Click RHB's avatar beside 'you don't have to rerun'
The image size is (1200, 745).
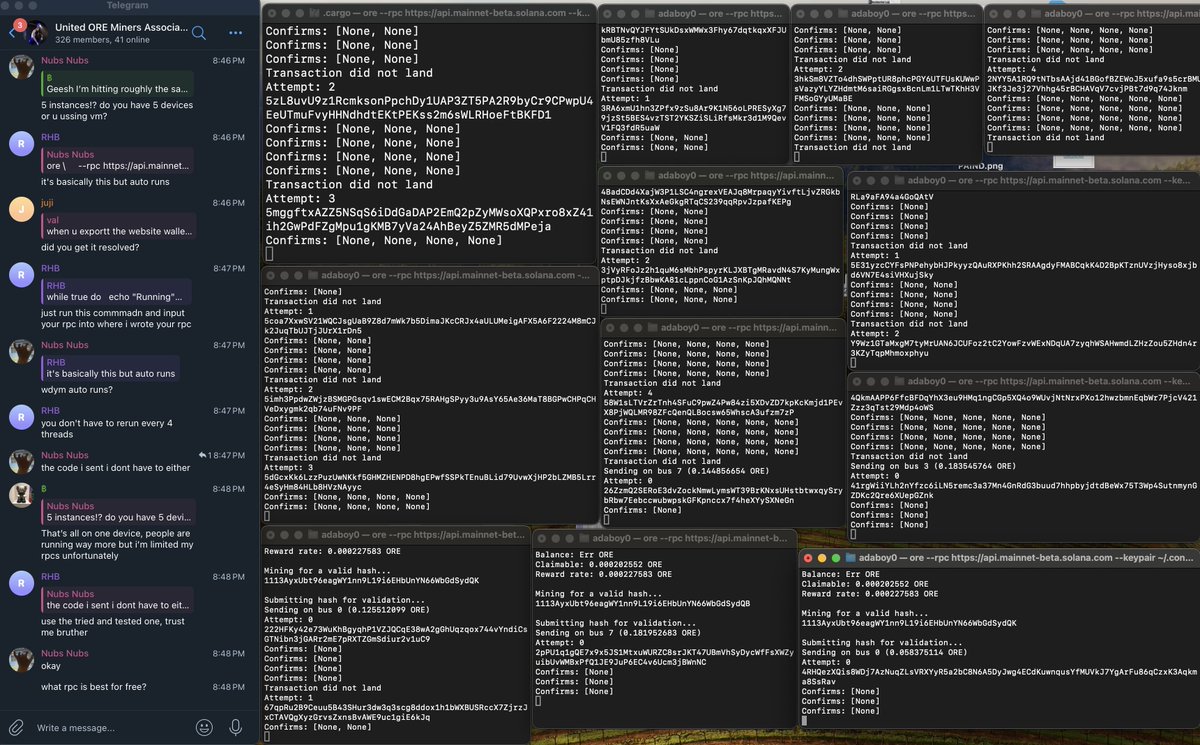click(20, 417)
